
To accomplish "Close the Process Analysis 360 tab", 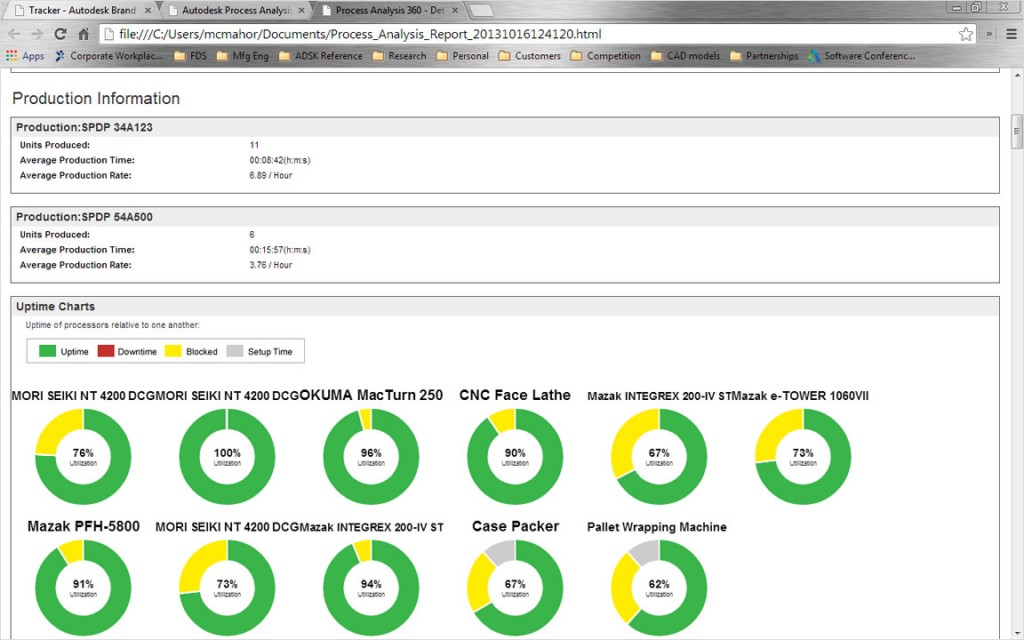I will (455, 10).
